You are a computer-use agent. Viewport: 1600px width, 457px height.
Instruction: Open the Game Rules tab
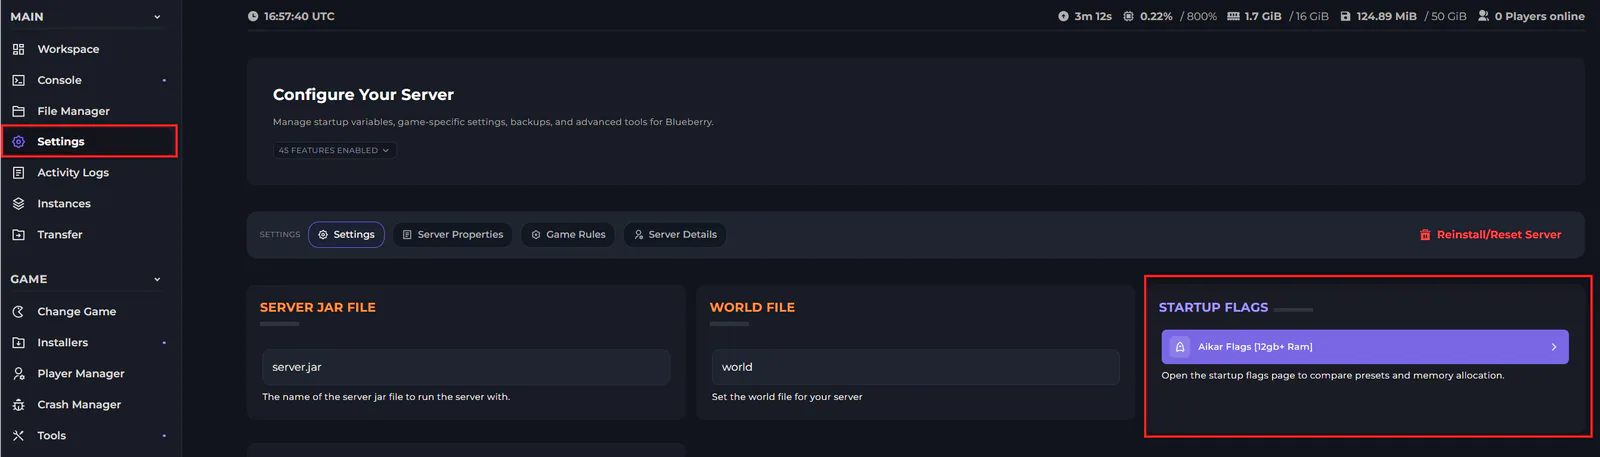(x=568, y=235)
